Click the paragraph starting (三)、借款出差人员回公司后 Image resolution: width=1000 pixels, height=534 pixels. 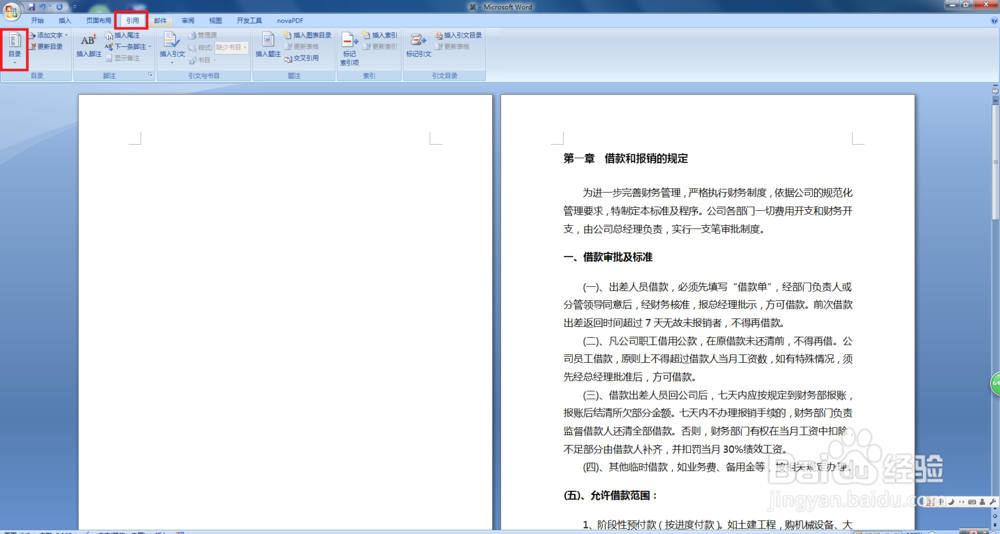(x=708, y=422)
